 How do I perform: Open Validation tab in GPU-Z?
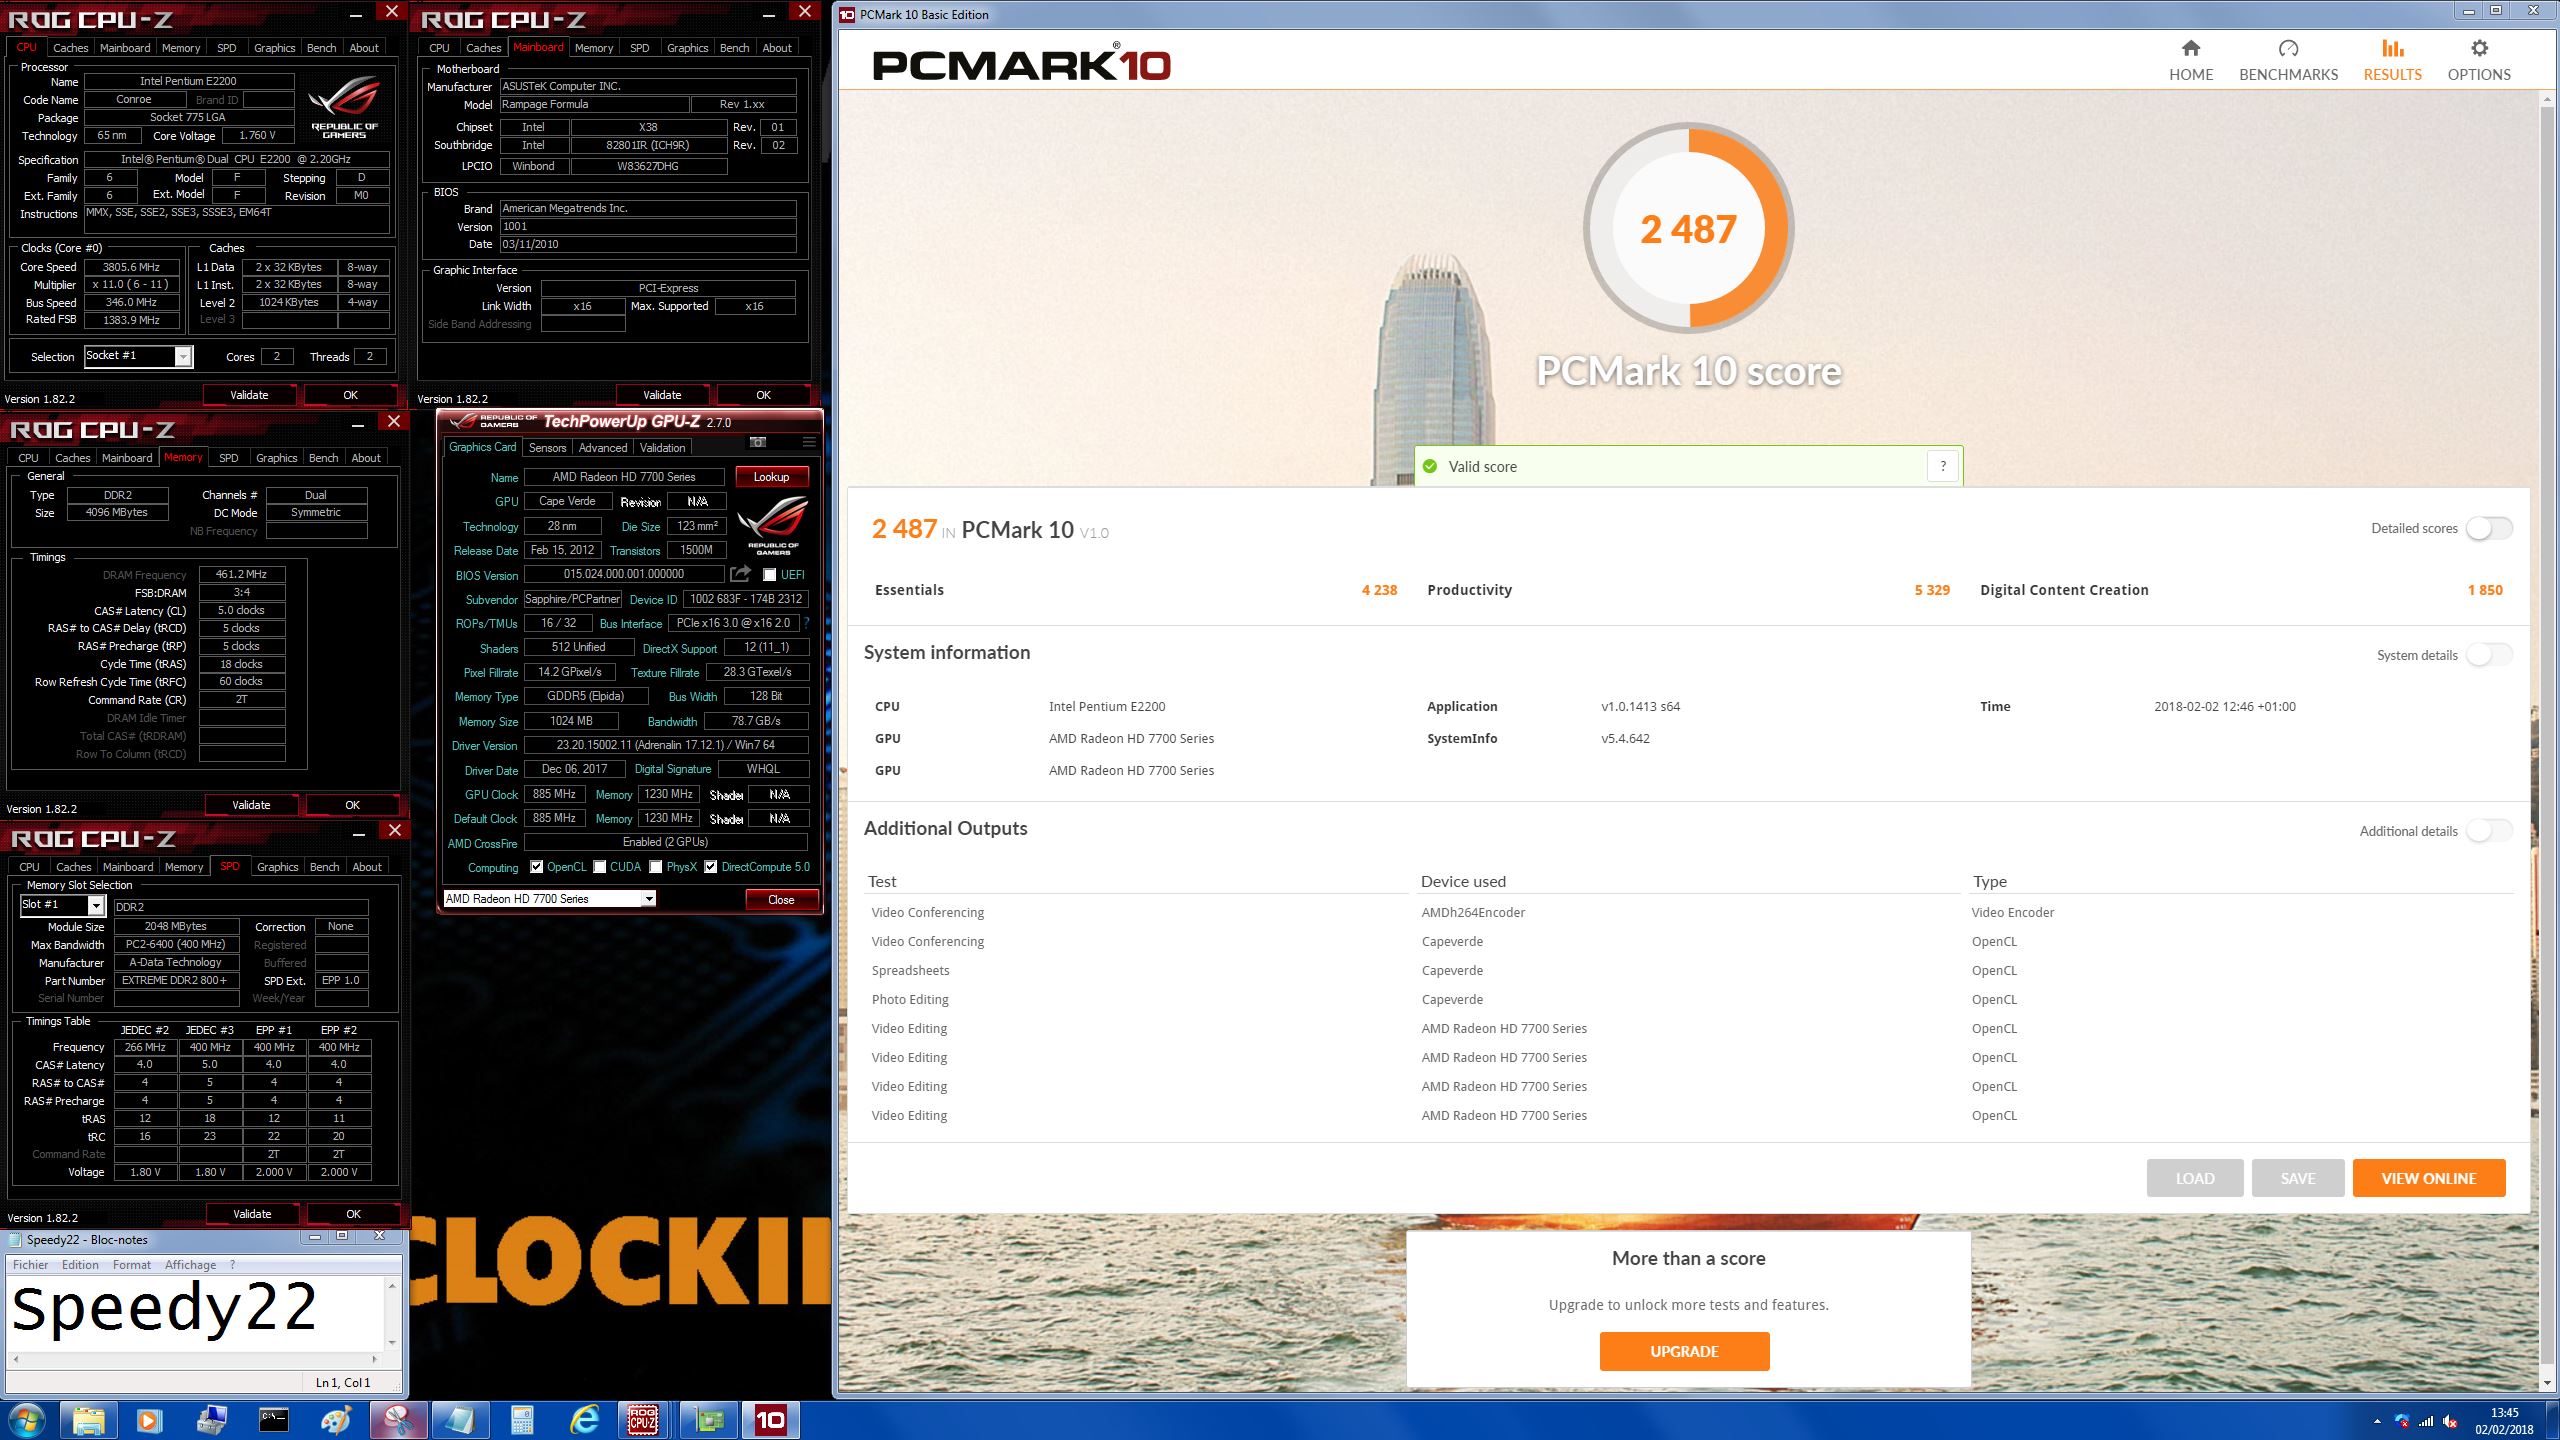(663, 448)
